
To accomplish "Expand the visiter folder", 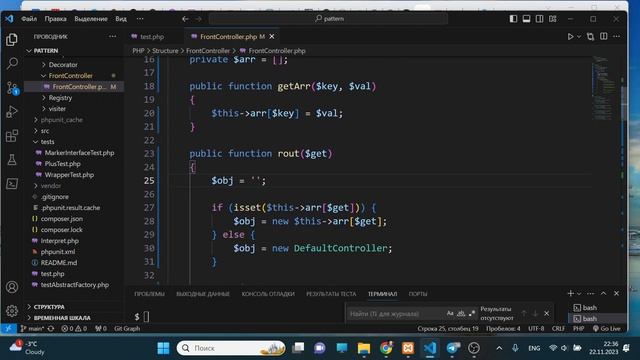I will (x=57, y=109).
